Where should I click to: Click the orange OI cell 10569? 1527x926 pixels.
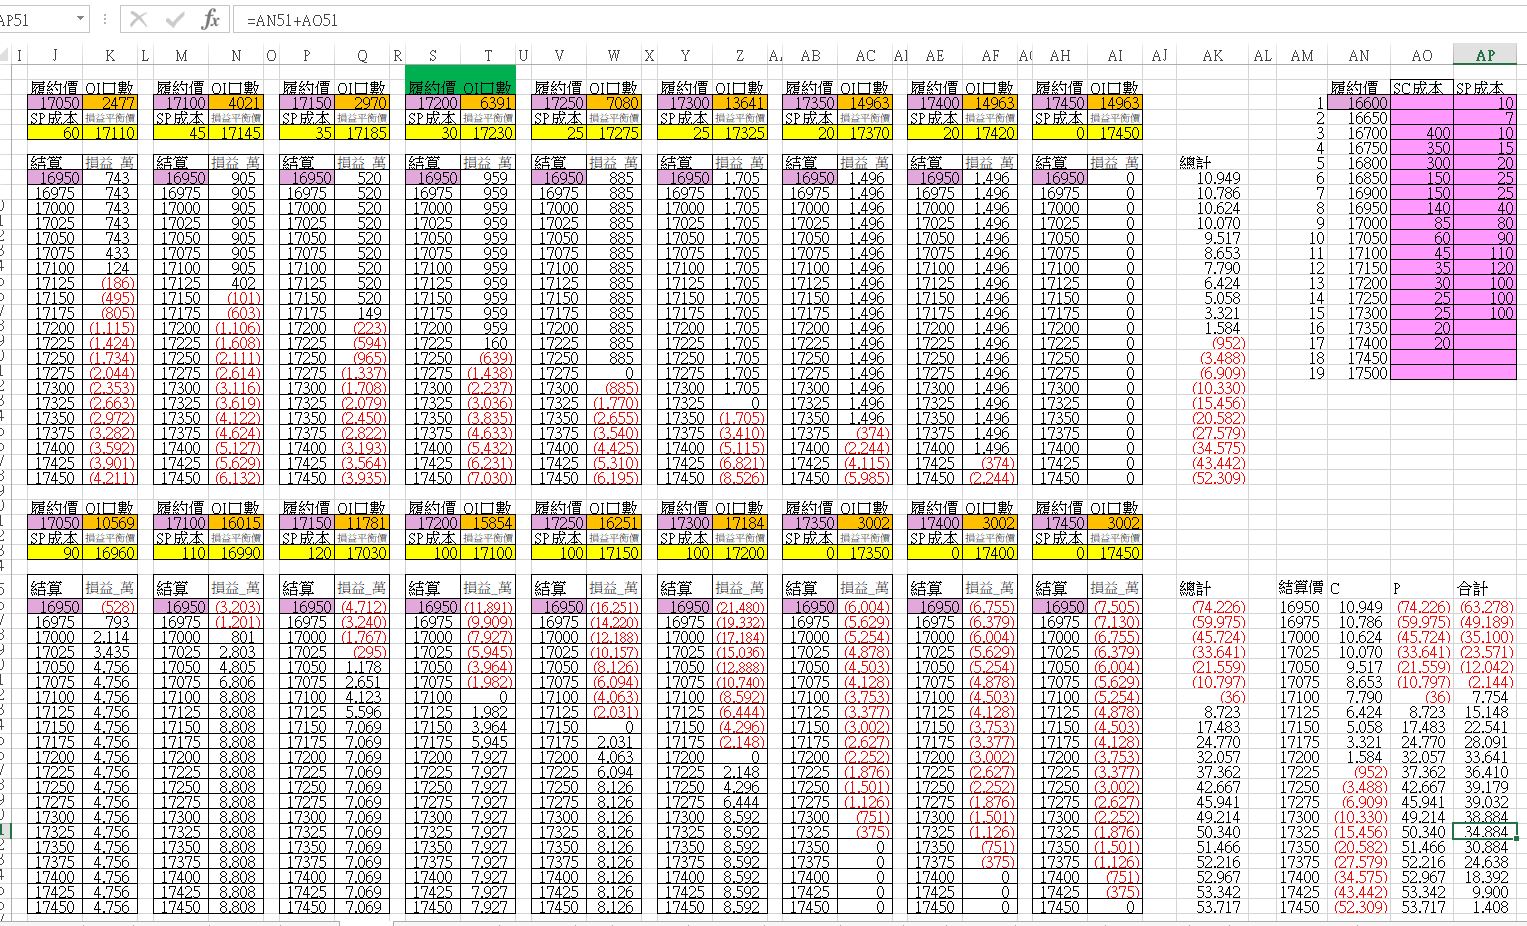[x=111, y=523]
